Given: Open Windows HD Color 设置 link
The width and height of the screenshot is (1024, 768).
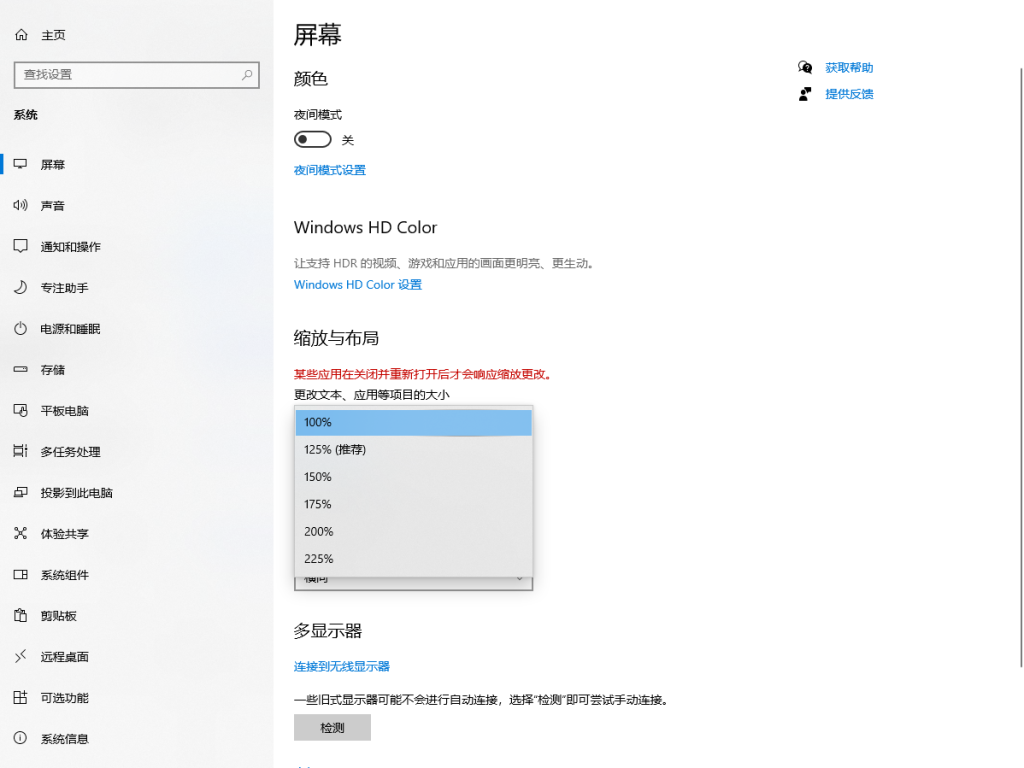Looking at the screenshot, I should tap(358, 285).
